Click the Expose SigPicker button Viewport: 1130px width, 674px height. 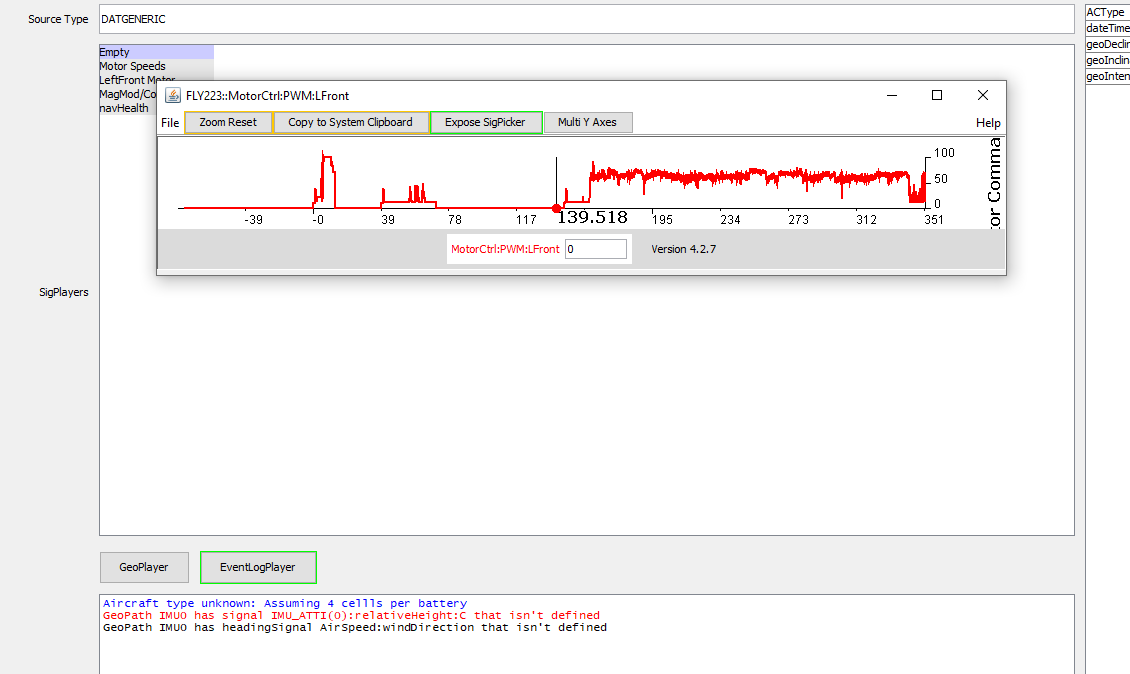click(x=485, y=122)
